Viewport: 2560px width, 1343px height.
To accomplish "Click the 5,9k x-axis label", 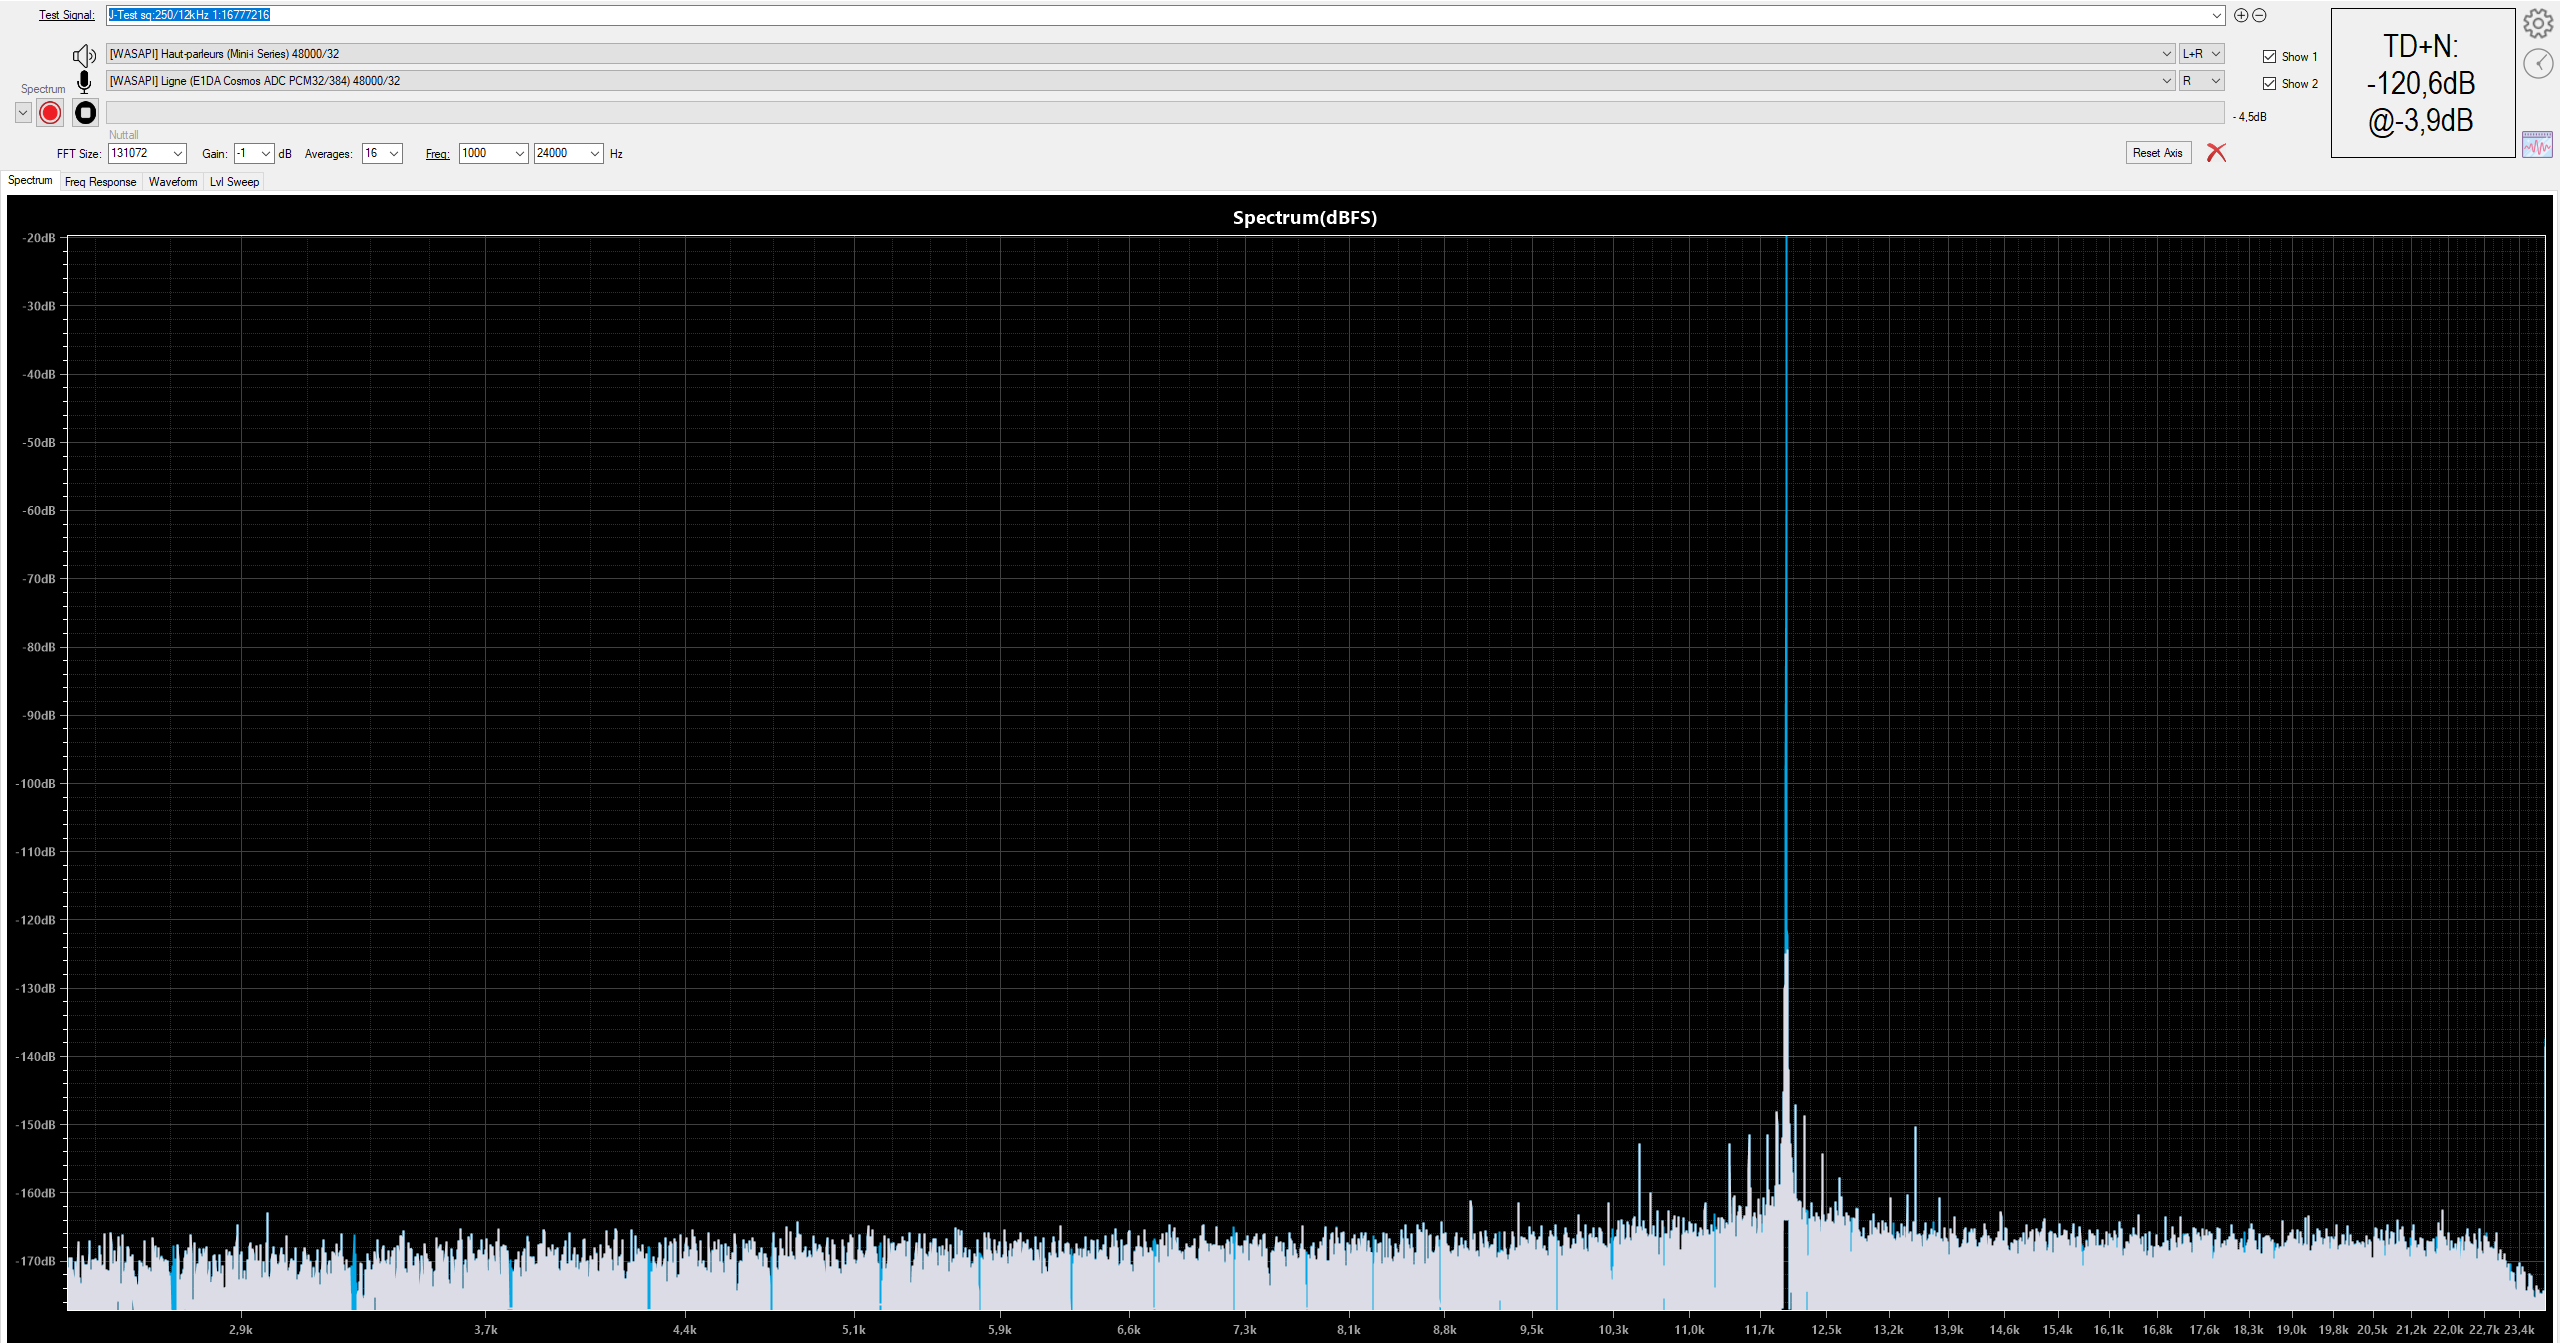I will [999, 1329].
